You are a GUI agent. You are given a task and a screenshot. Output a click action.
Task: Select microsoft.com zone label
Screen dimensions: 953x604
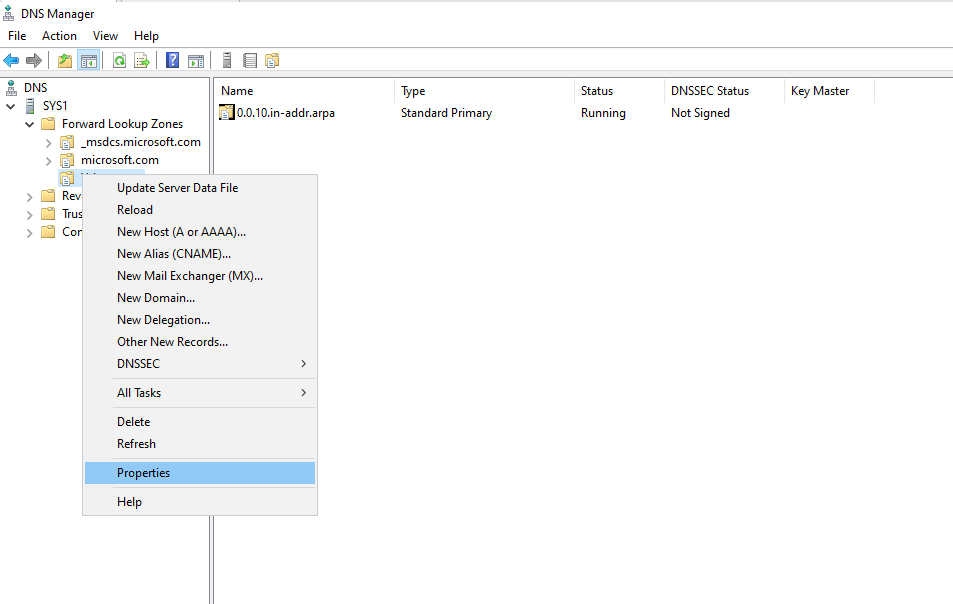tap(120, 160)
